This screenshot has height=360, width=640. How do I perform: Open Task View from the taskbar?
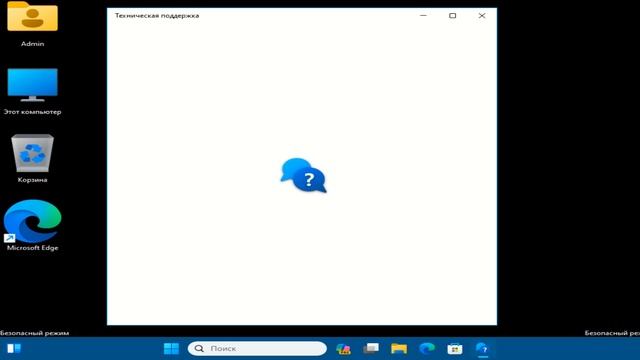[x=371, y=349]
